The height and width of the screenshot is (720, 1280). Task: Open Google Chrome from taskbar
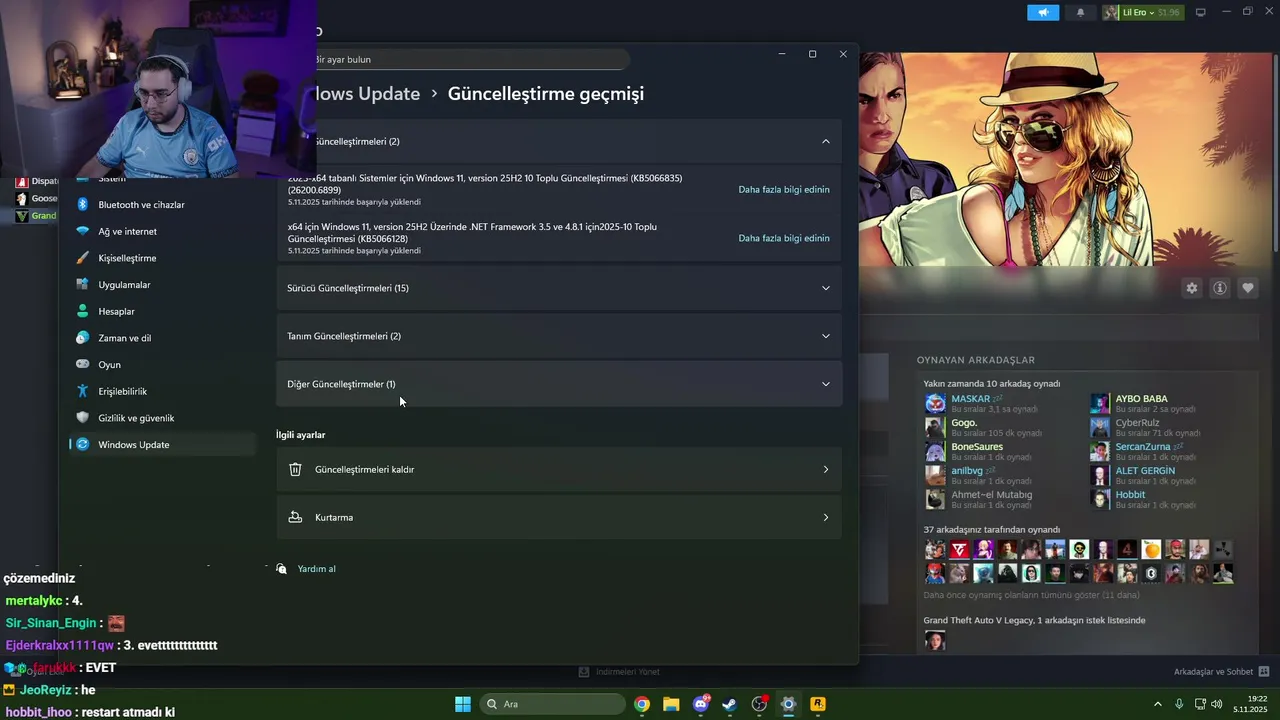pos(642,704)
